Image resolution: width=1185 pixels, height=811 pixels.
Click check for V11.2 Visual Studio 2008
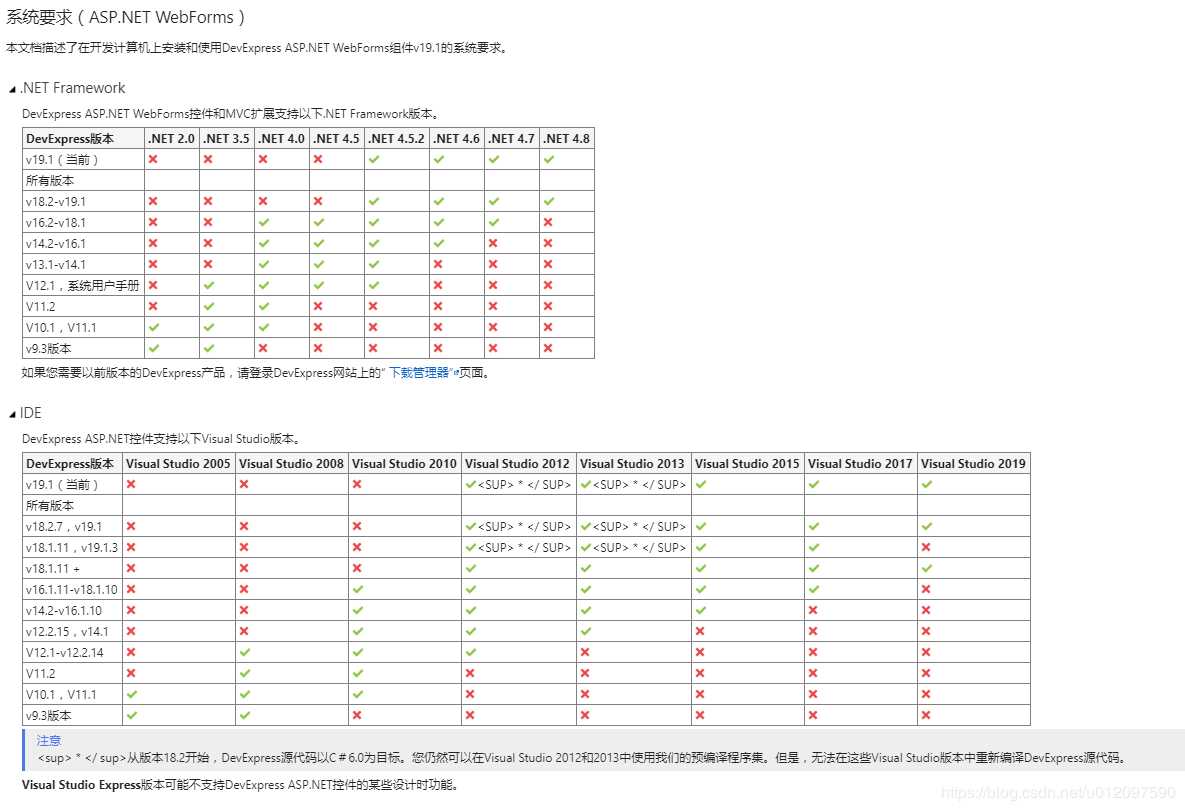point(244,673)
